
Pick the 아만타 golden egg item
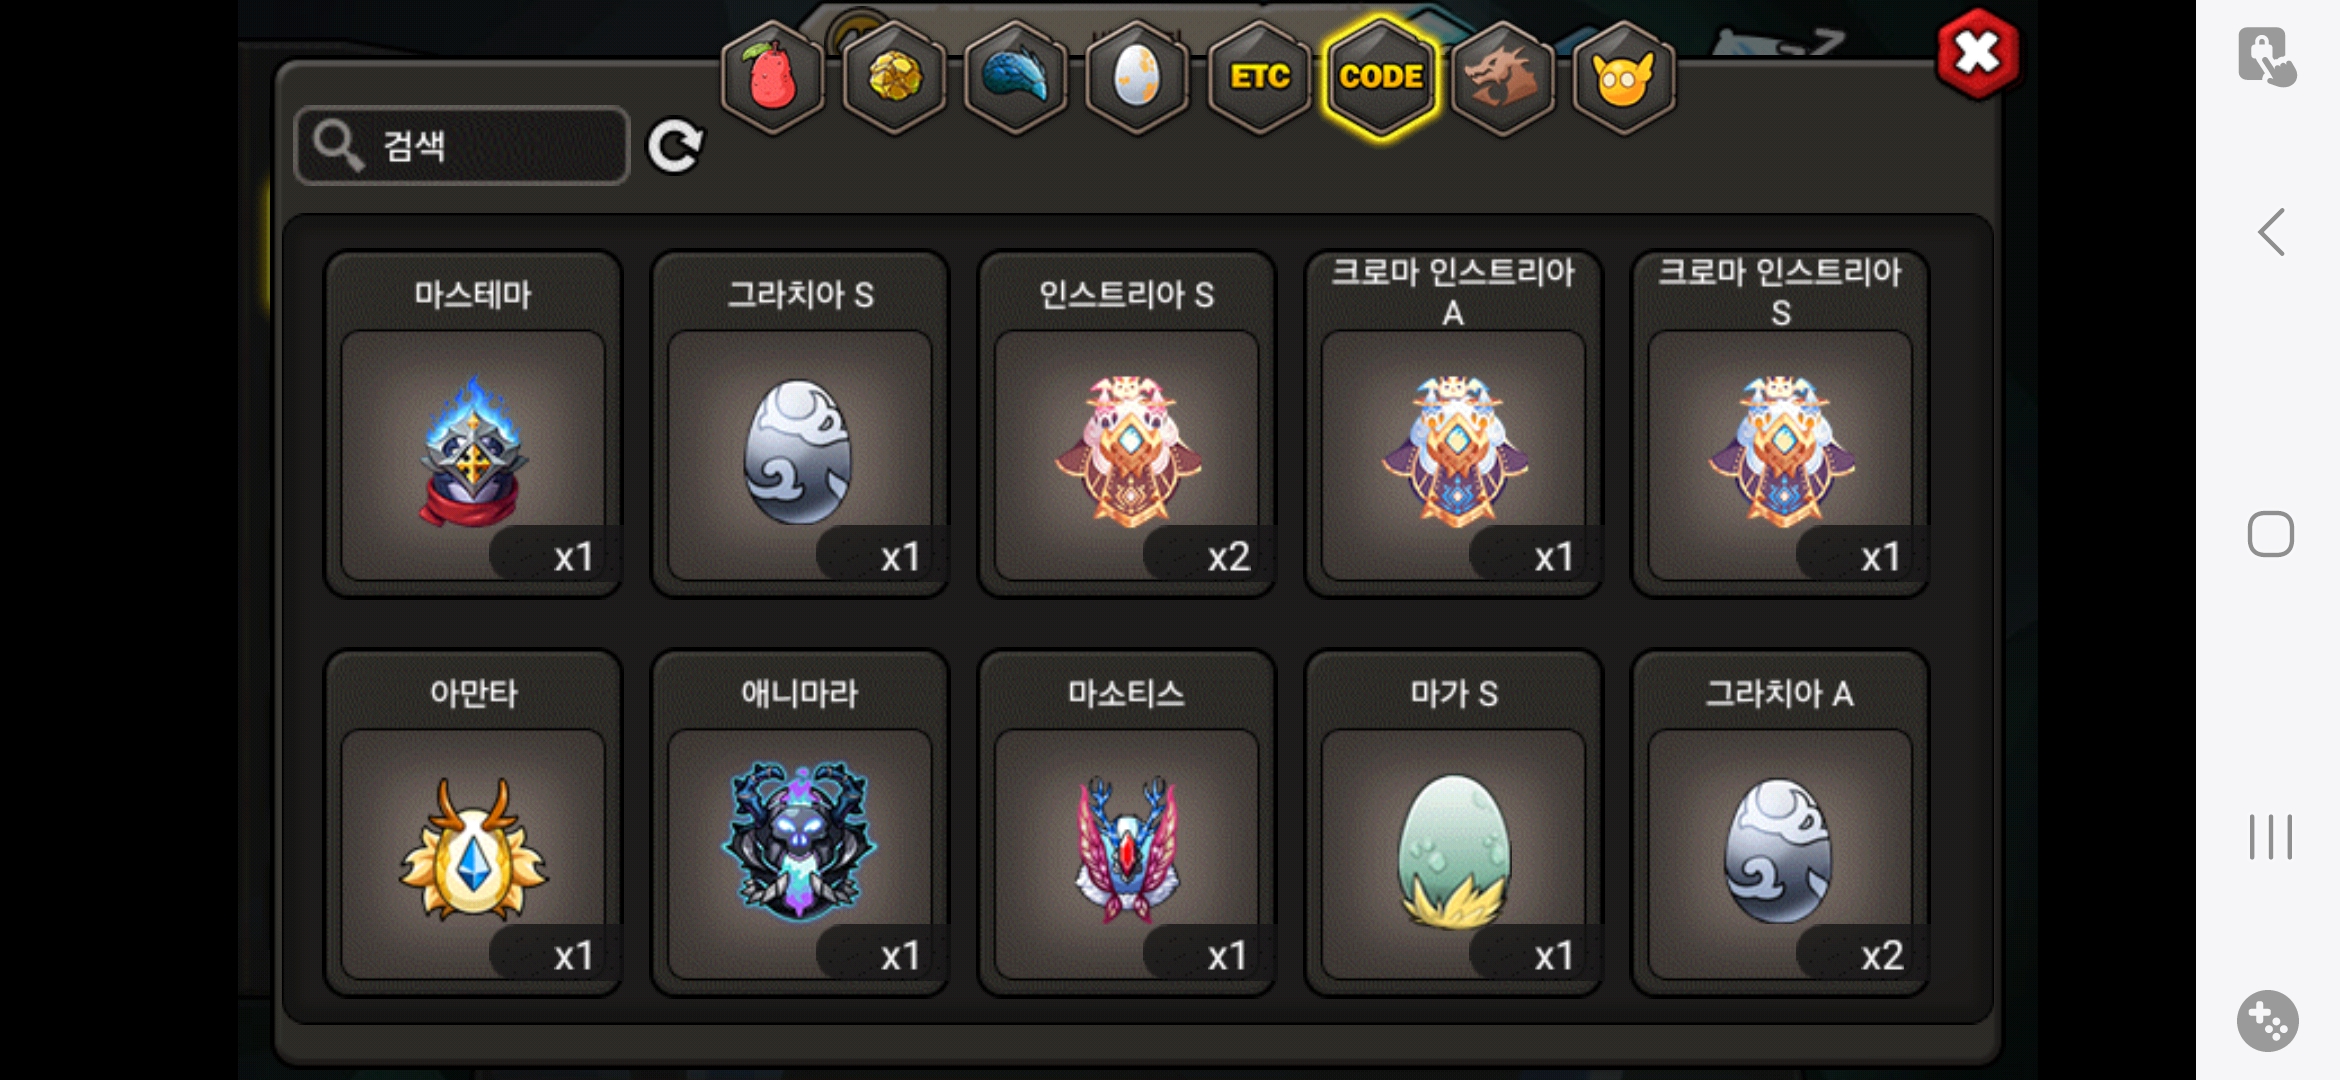click(x=473, y=823)
